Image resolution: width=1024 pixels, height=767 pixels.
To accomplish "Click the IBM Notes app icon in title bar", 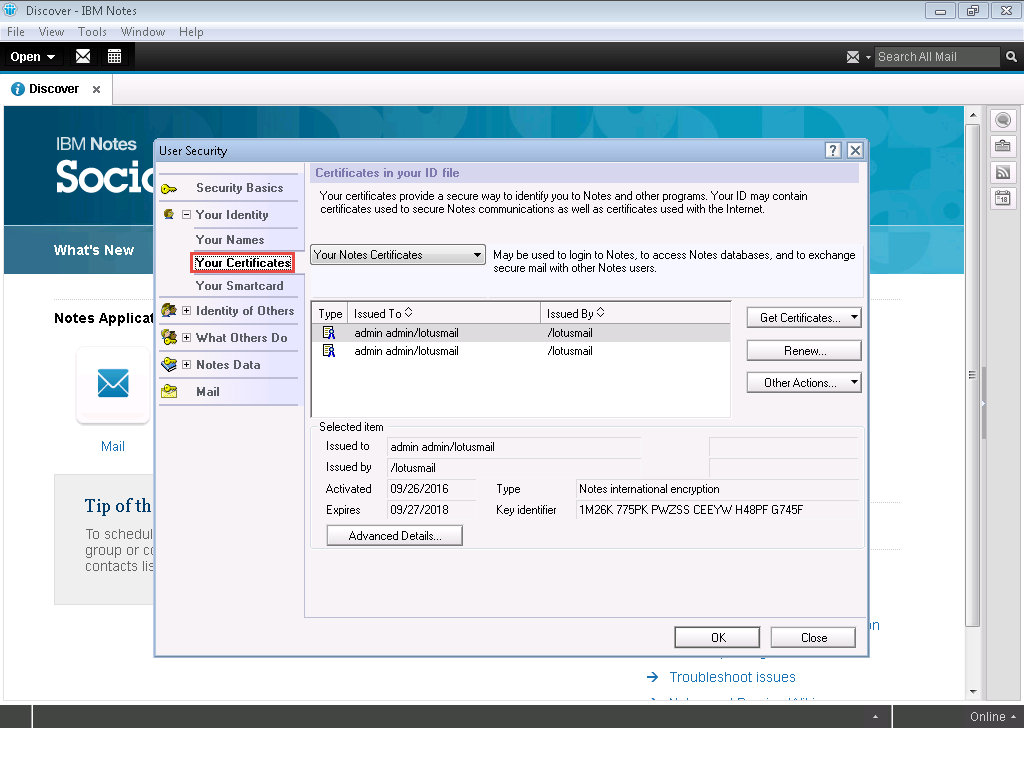I will pos(11,10).
